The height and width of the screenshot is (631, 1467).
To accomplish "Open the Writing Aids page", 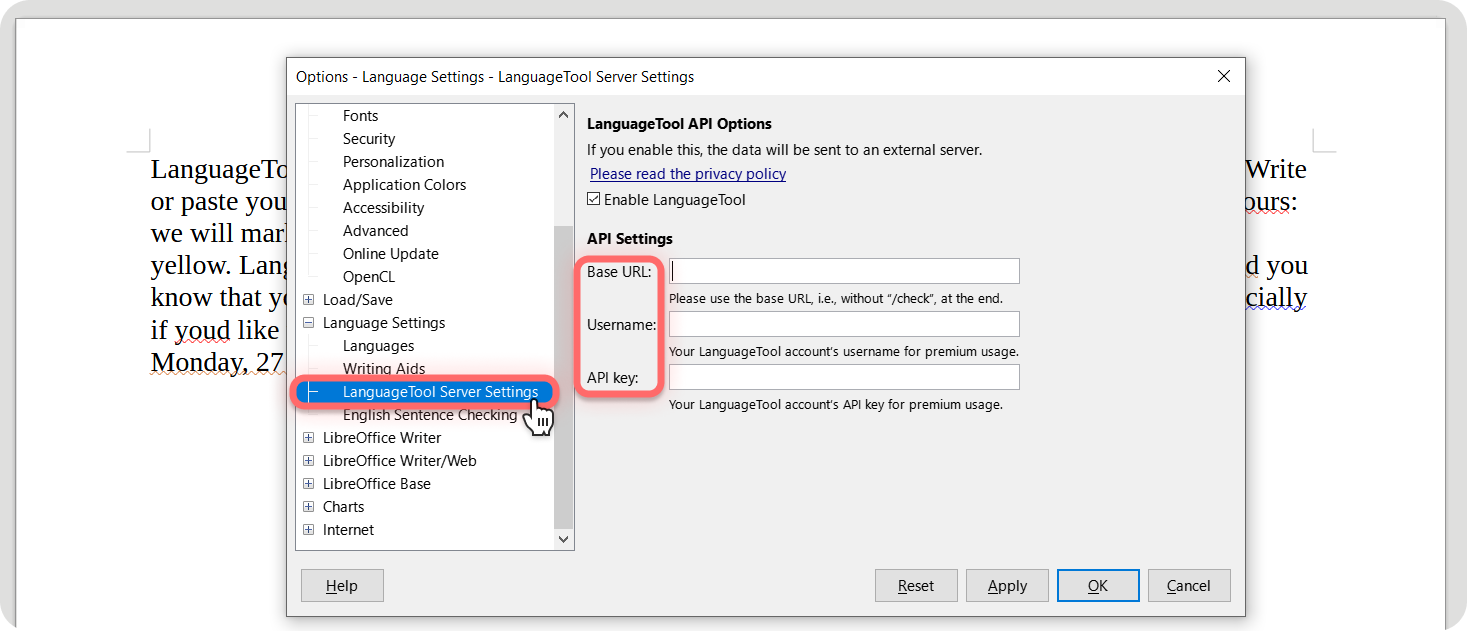I will click(x=384, y=369).
